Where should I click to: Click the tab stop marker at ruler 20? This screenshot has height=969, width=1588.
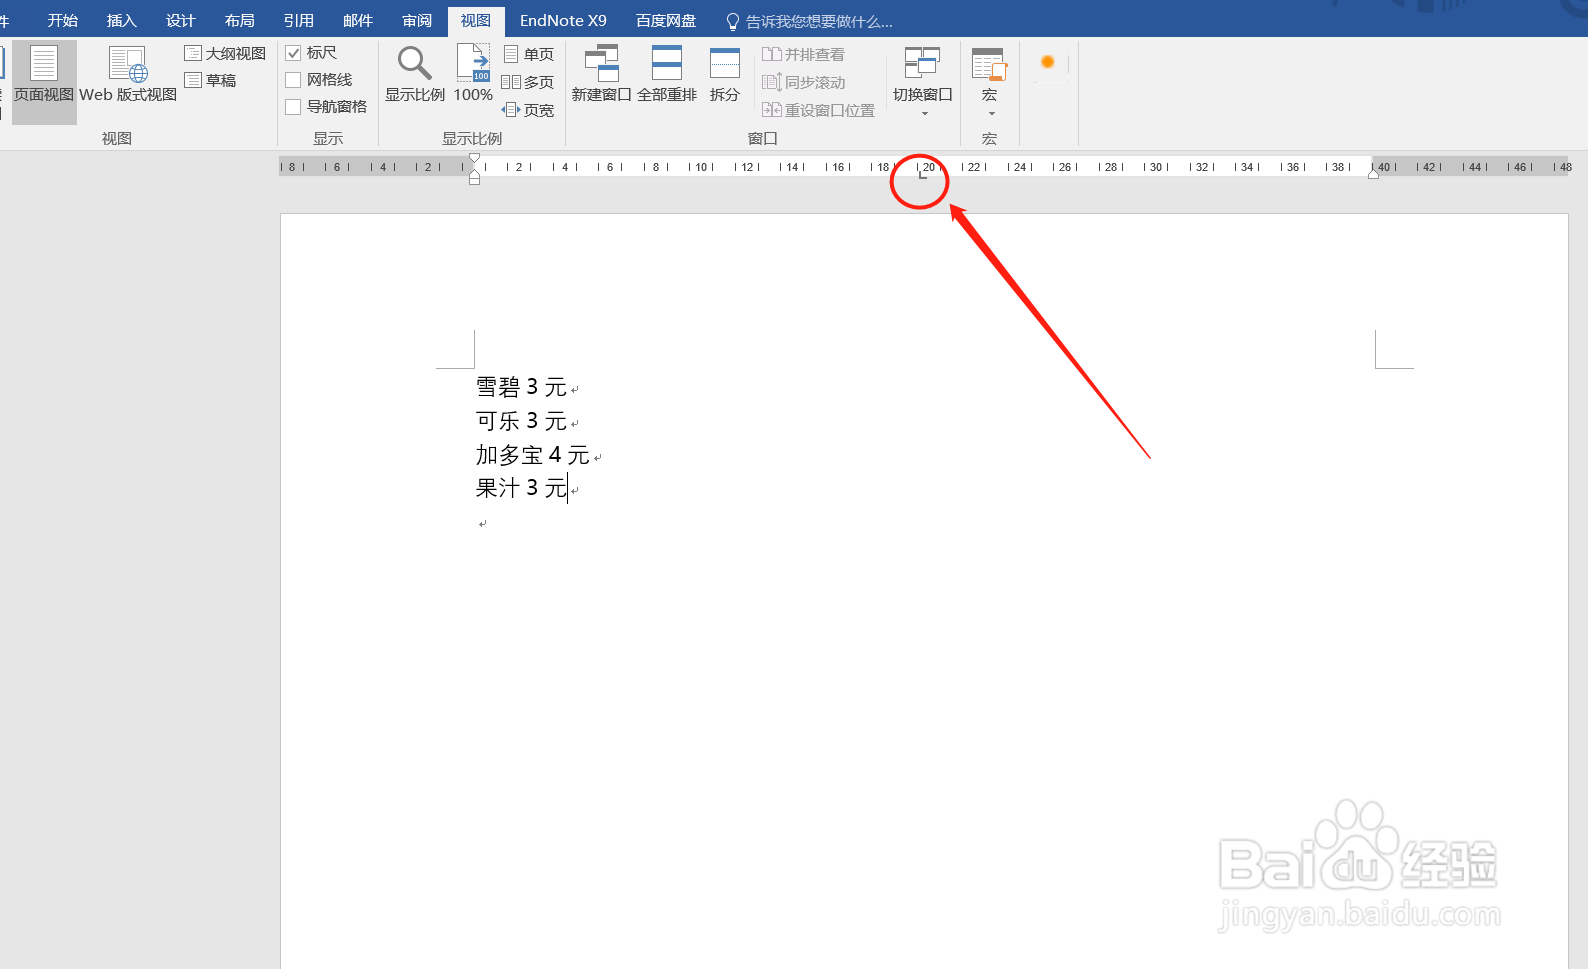tap(922, 175)
